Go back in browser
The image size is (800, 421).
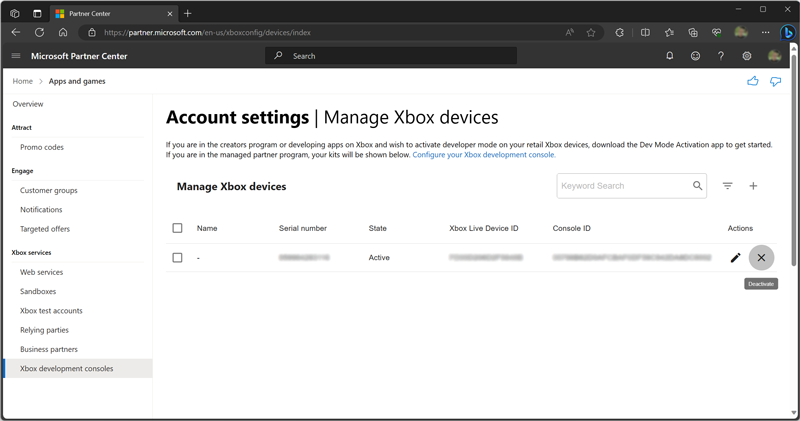16,32
